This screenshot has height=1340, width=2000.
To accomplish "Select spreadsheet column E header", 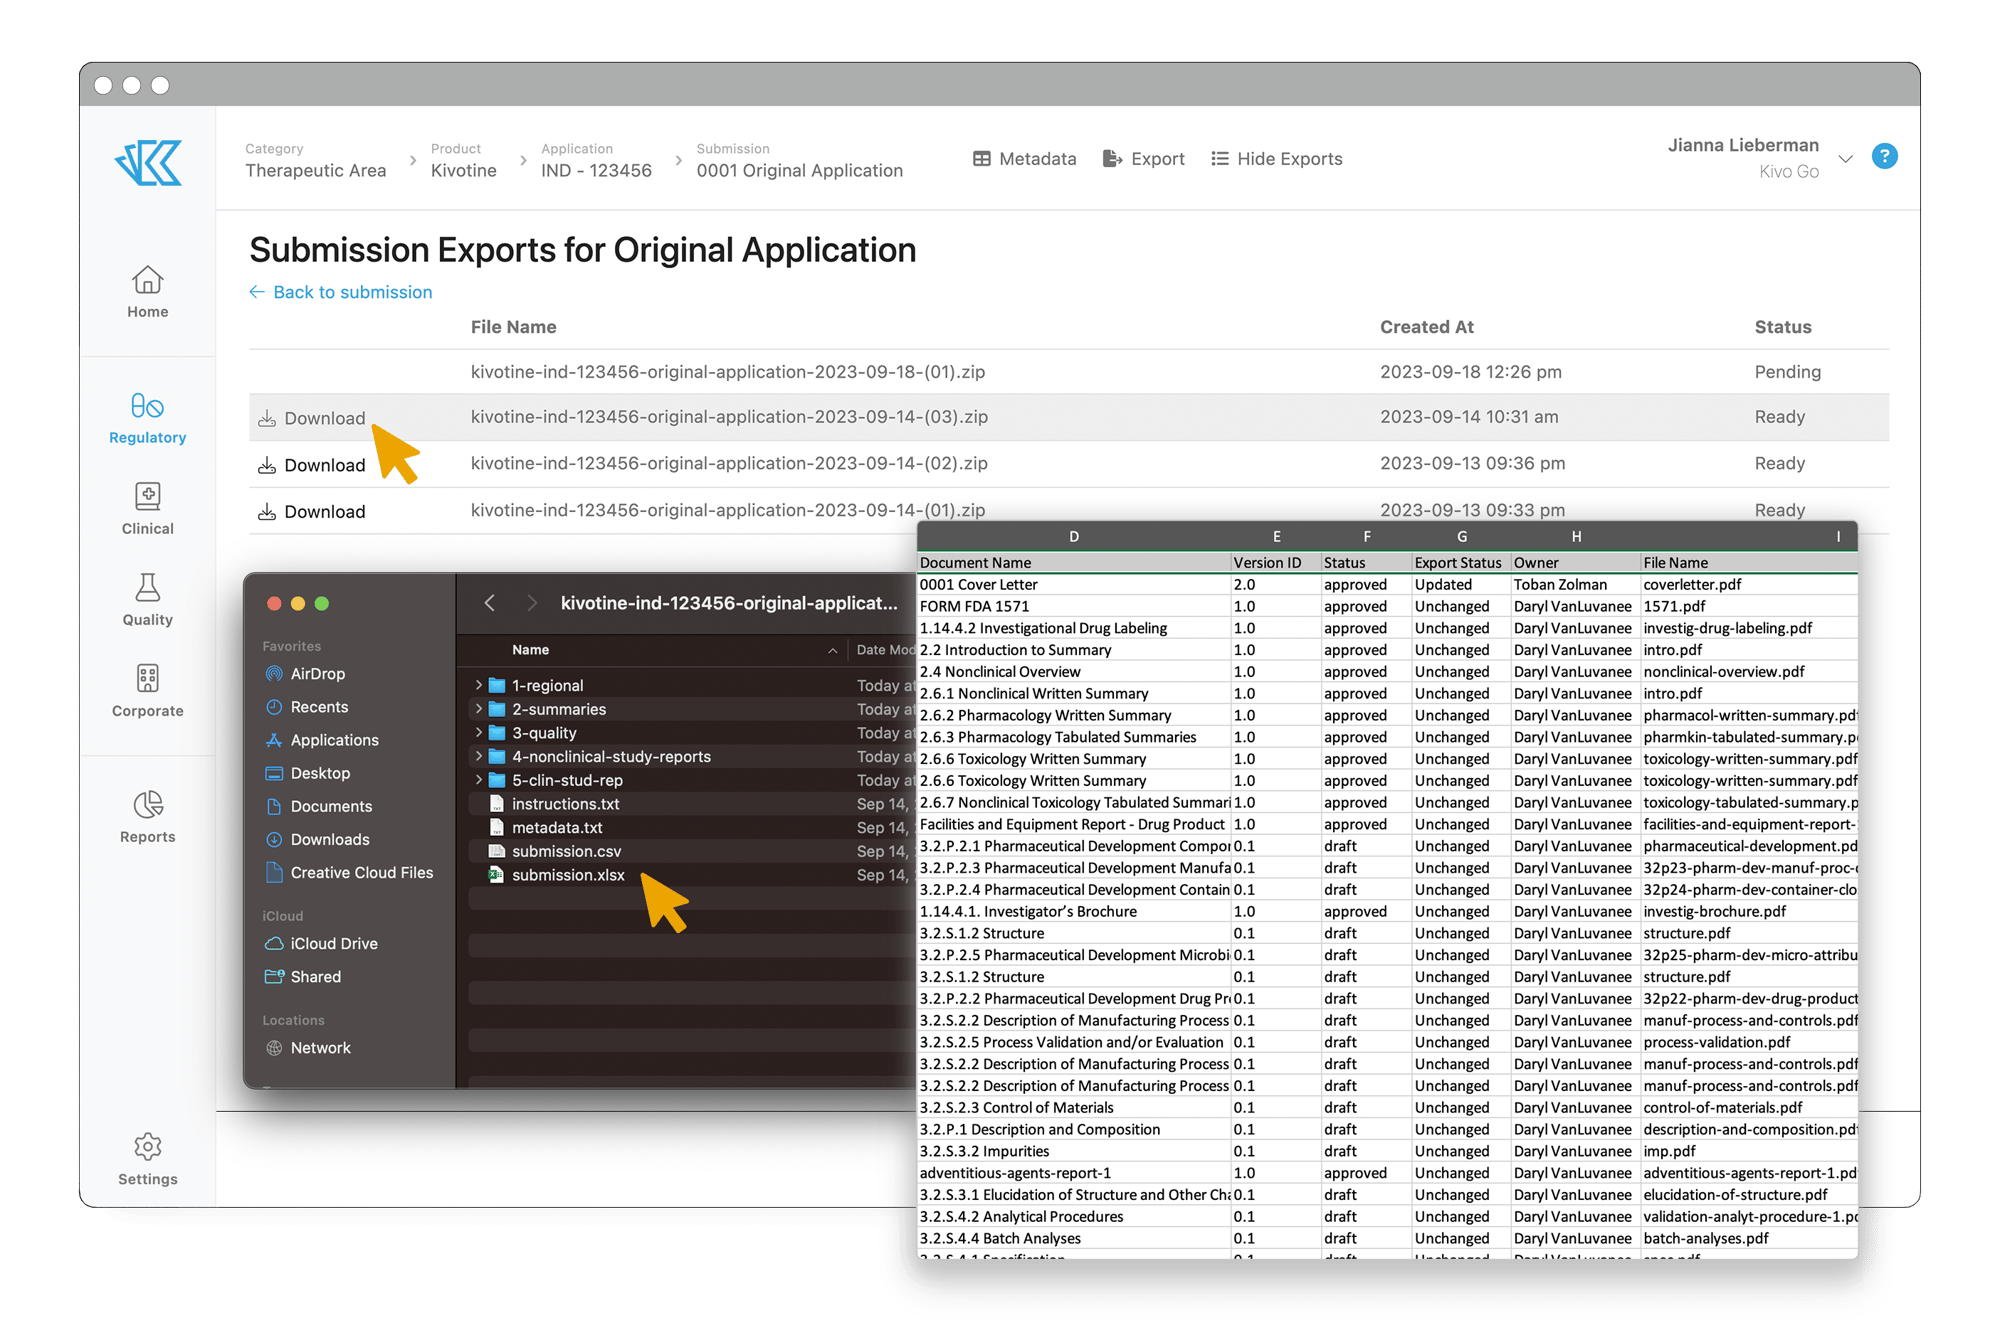I will pos(1276,537).
